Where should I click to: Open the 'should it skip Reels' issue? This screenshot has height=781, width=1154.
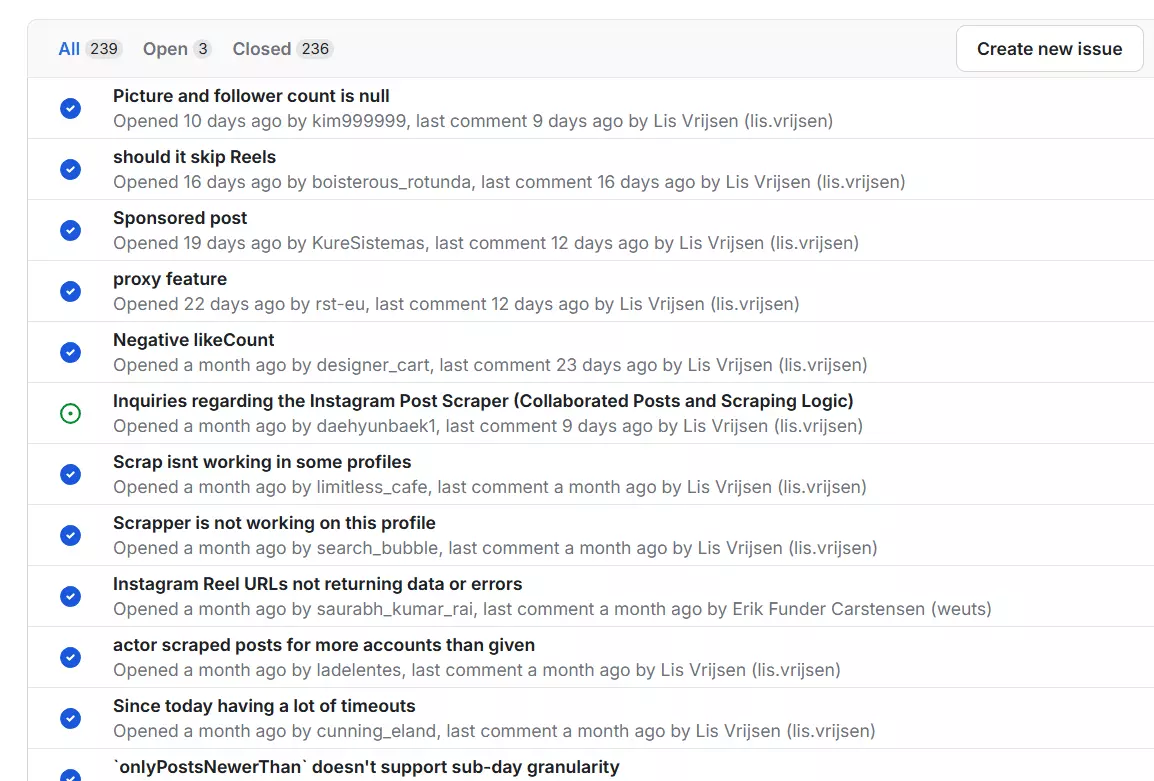click(194, 157)
